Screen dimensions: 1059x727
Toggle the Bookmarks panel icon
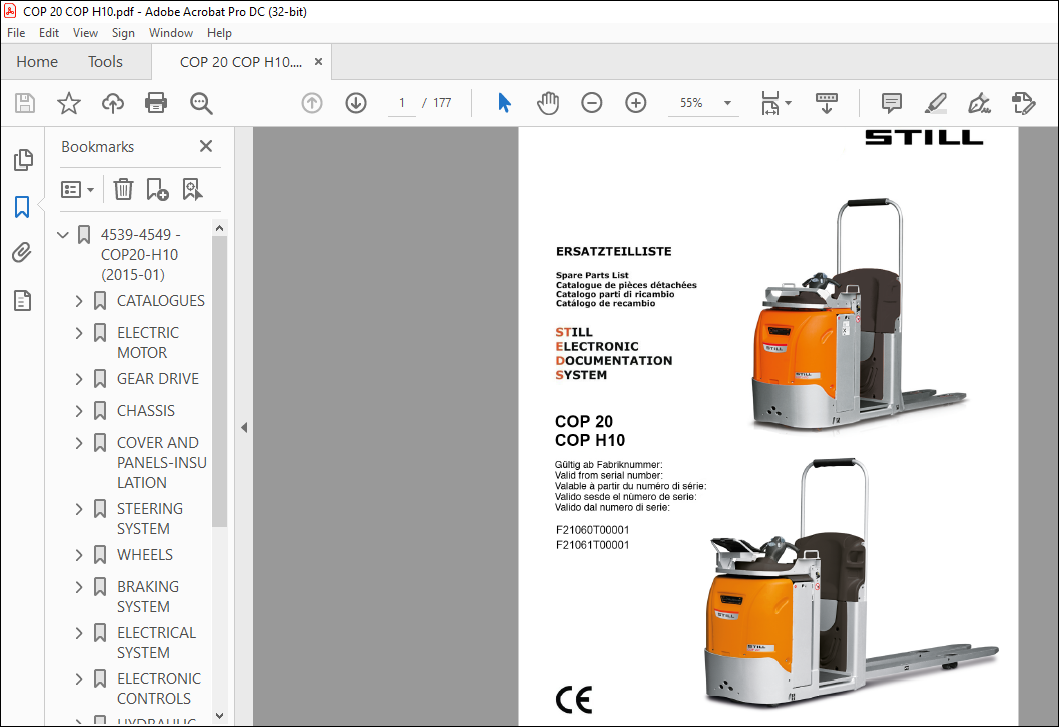[x=22, y=207]
